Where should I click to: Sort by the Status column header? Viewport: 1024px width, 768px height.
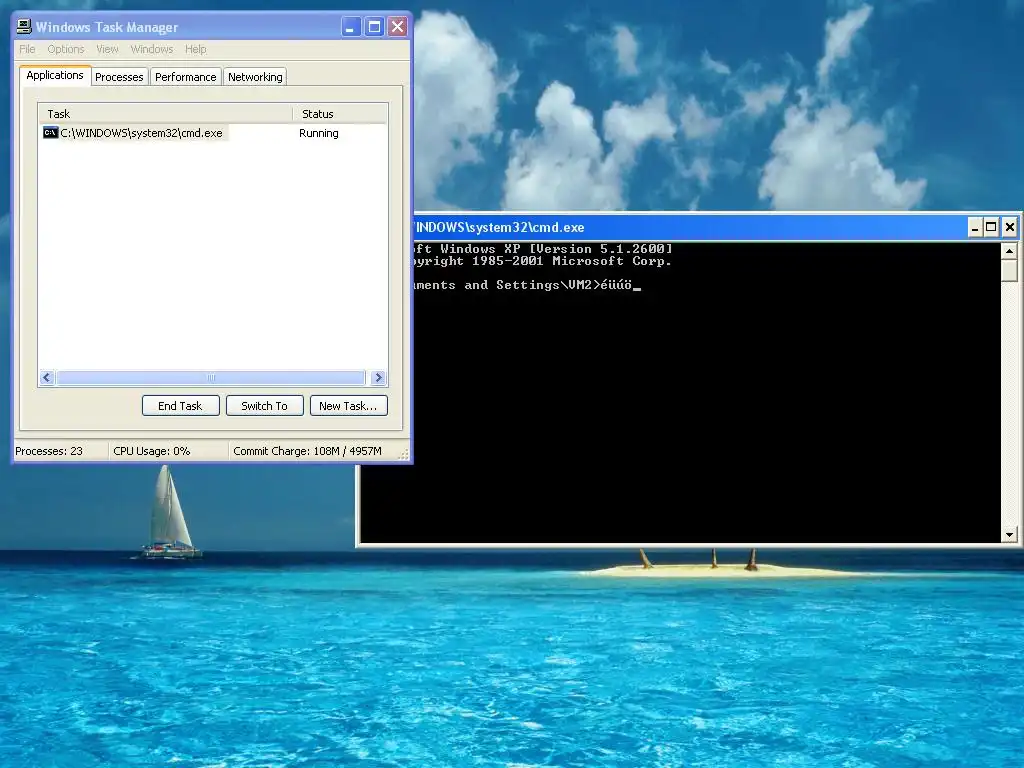click(340, 114)
